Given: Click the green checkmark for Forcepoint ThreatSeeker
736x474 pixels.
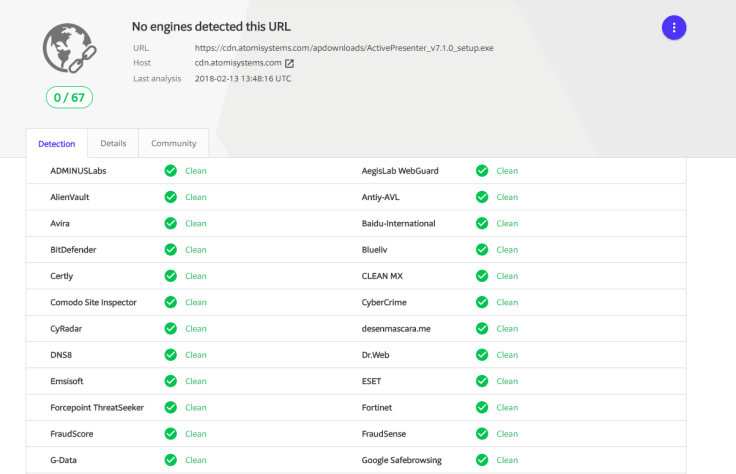Looking at the screenshot, I should [x=171, y=407].
